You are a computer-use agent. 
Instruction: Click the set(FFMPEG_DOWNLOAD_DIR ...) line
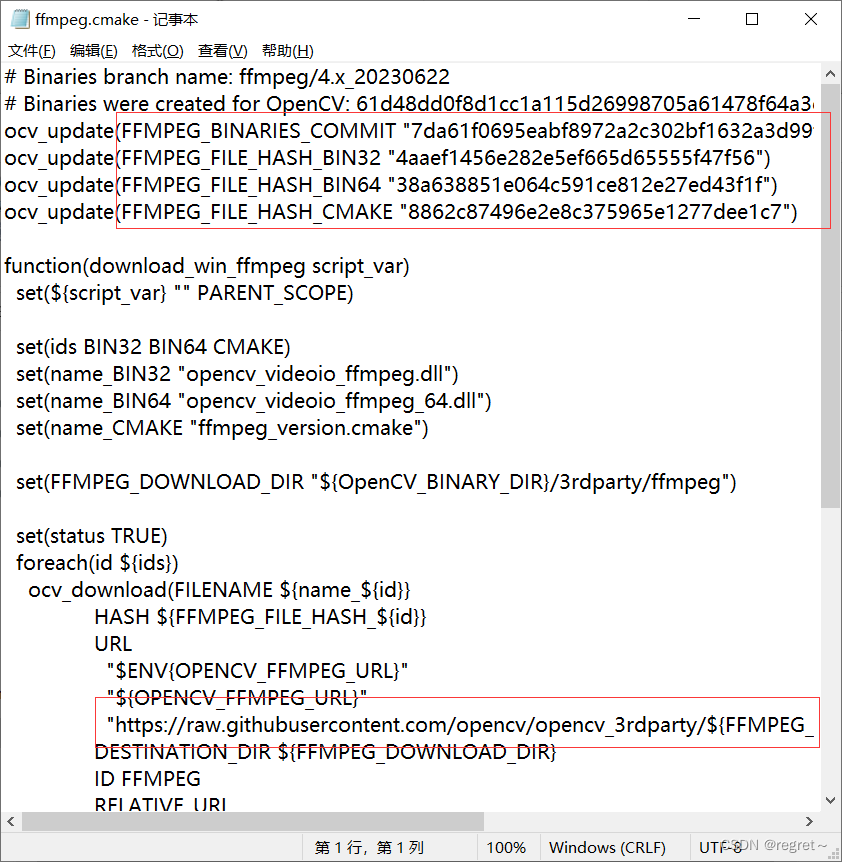click(x=376, y=482)
